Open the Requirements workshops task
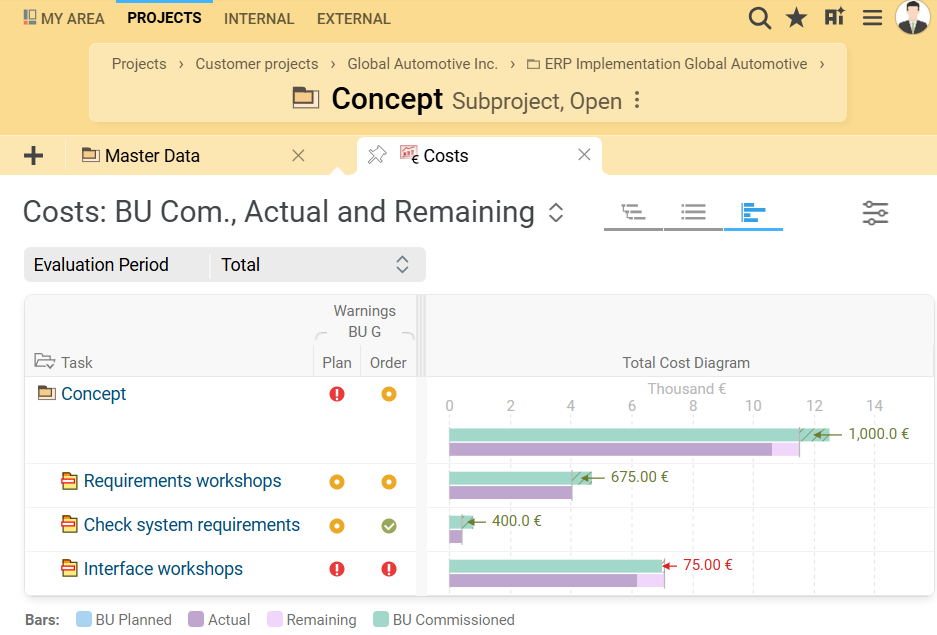This screenshot has height=635, width=937. point(182,481)
